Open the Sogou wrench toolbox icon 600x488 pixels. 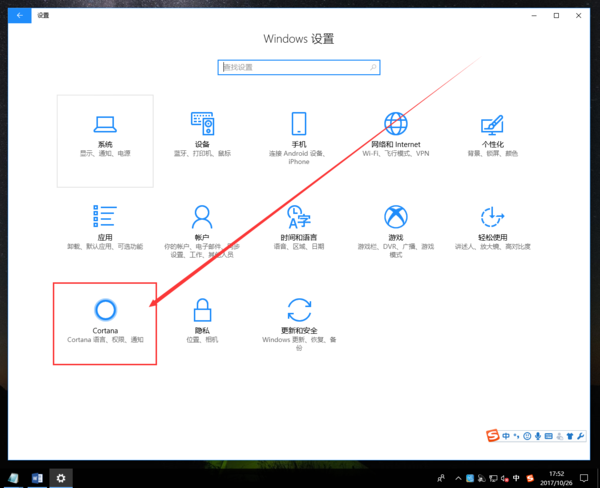[x=580, y=436]
